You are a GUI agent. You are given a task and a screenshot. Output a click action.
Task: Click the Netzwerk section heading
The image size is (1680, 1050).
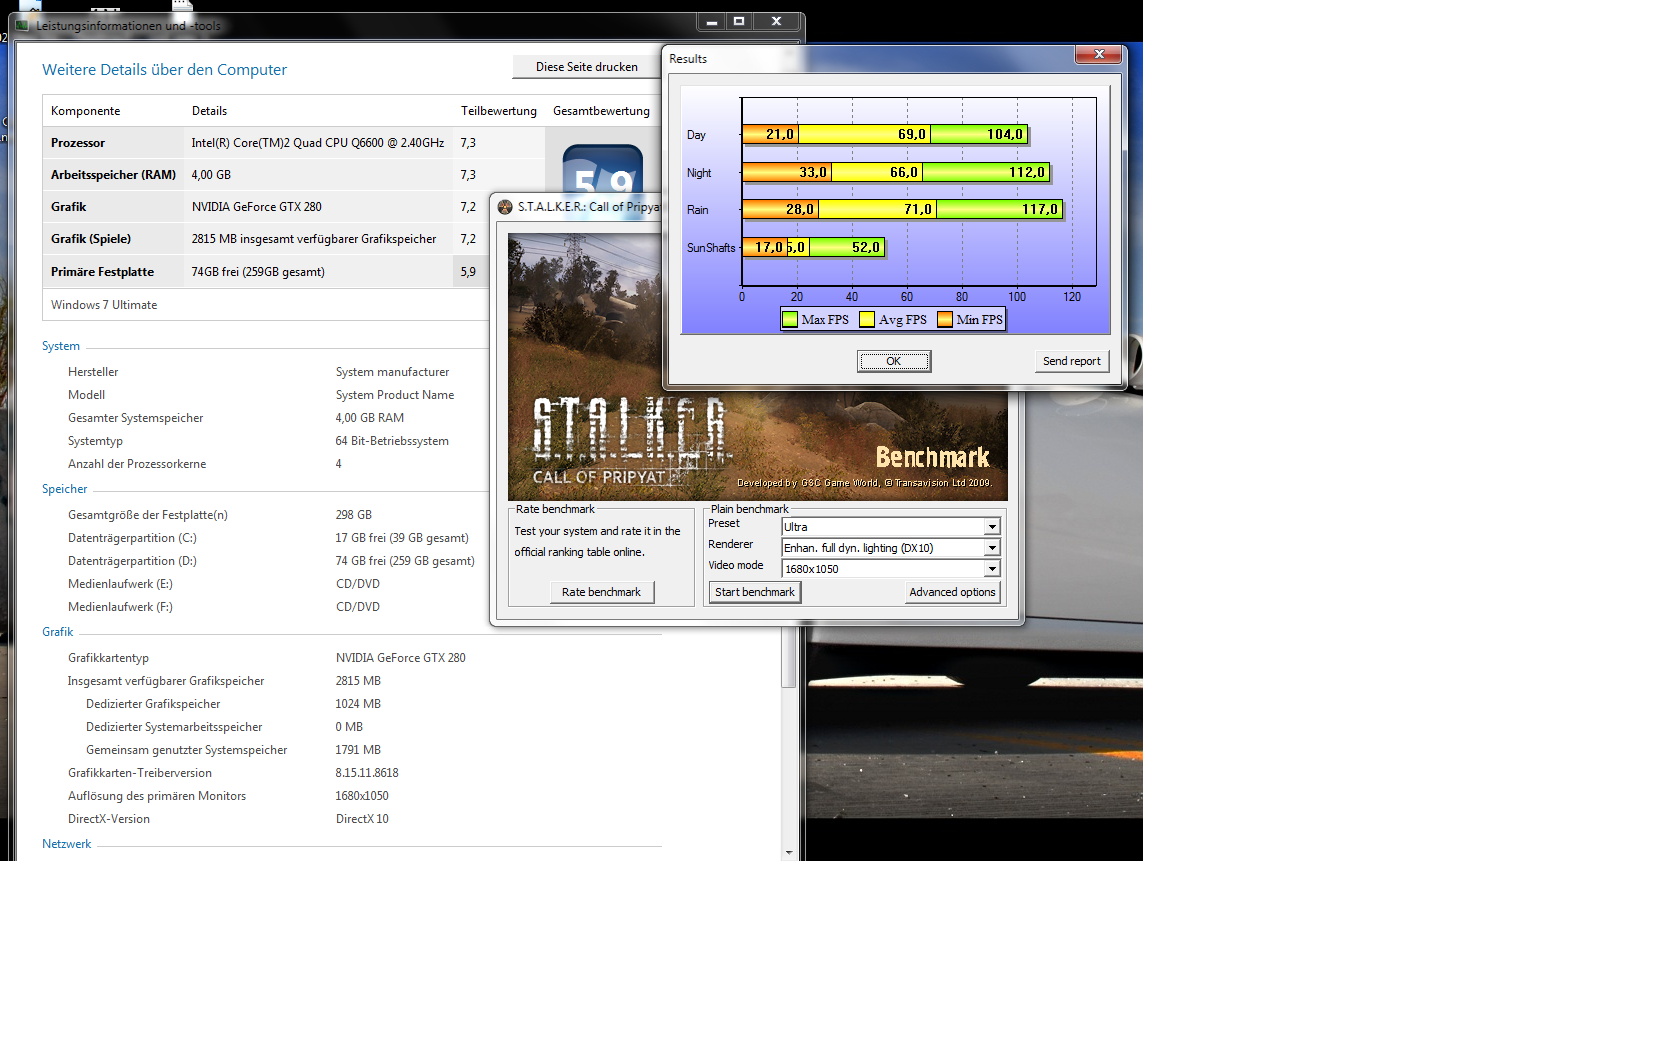point(67,844)
